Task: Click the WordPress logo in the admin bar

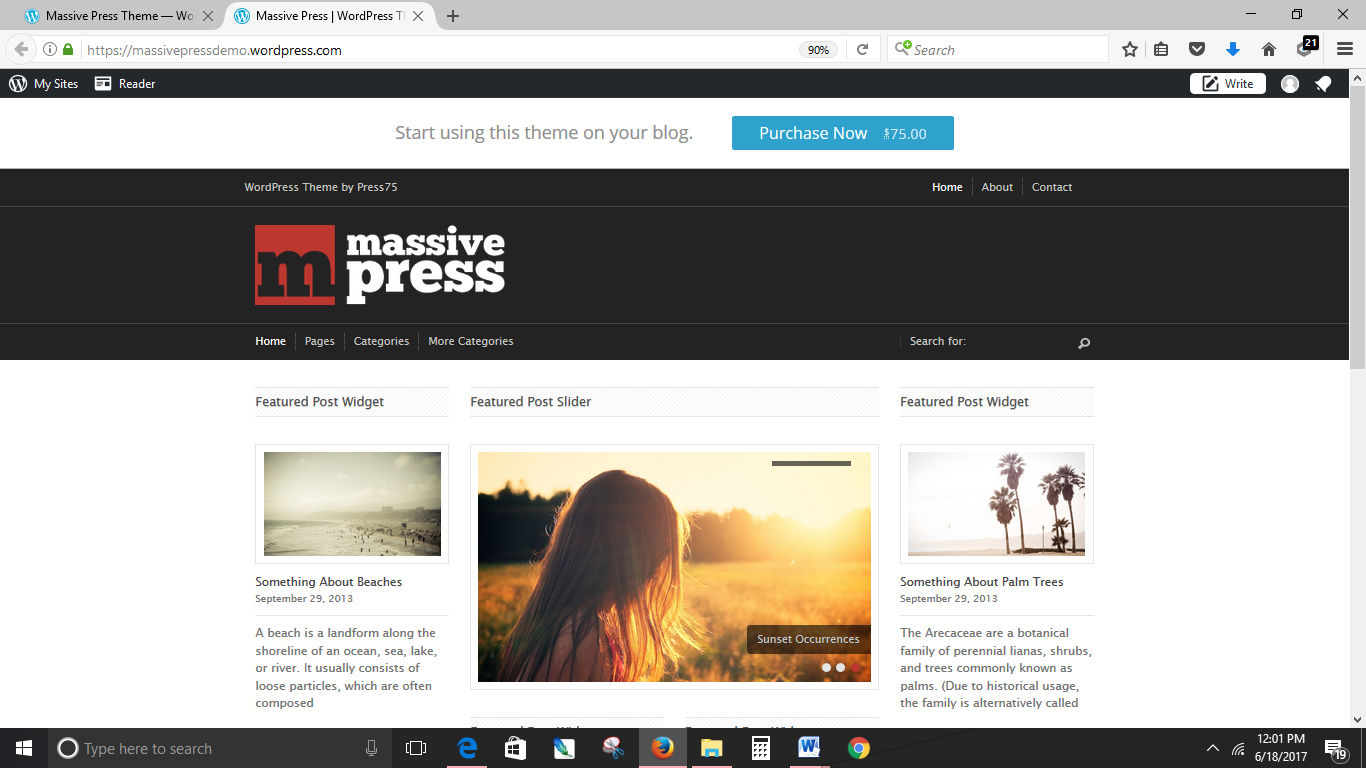Action: point(17,83)
